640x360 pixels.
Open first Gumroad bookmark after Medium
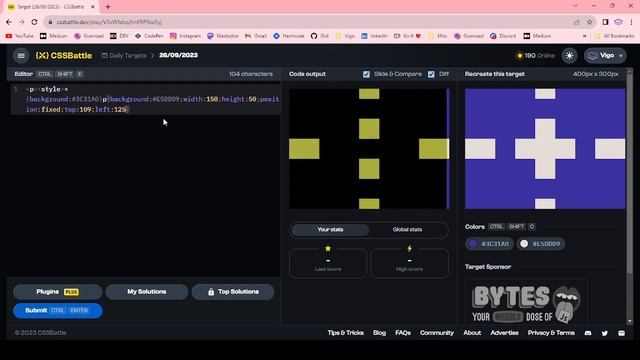tap(89, 36)
